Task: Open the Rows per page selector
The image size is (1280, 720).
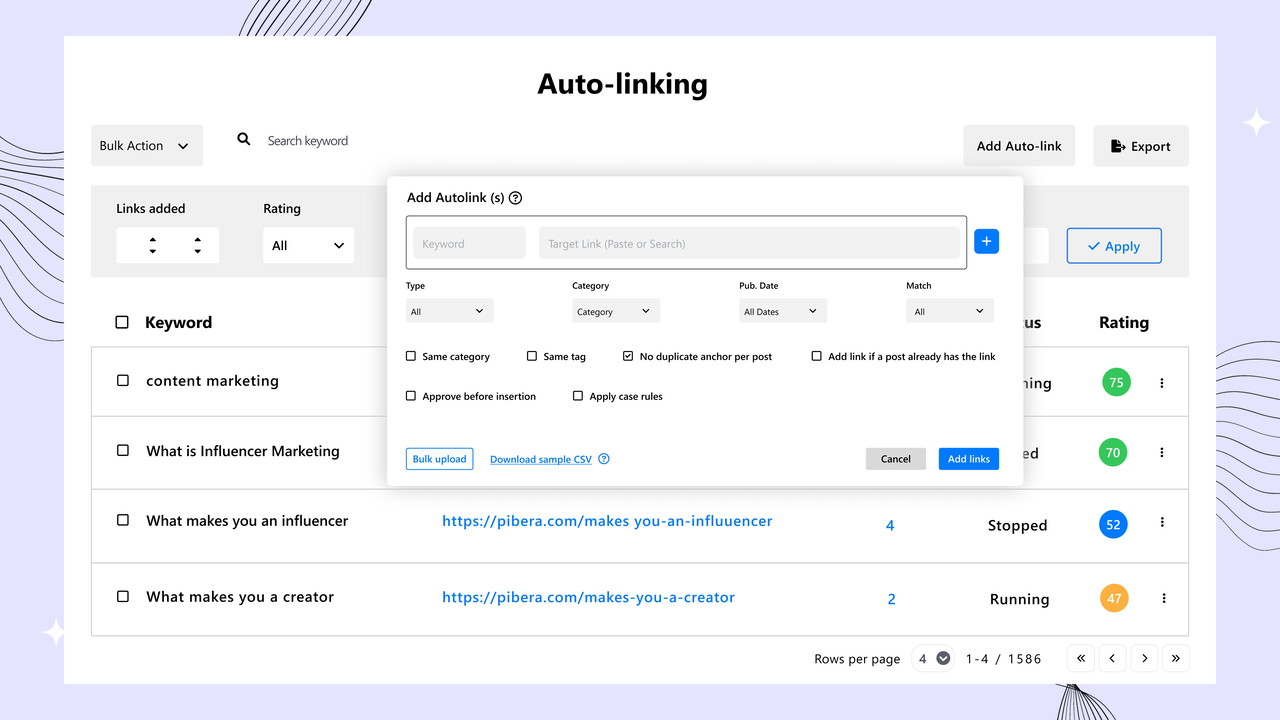Action: [934, 658]
